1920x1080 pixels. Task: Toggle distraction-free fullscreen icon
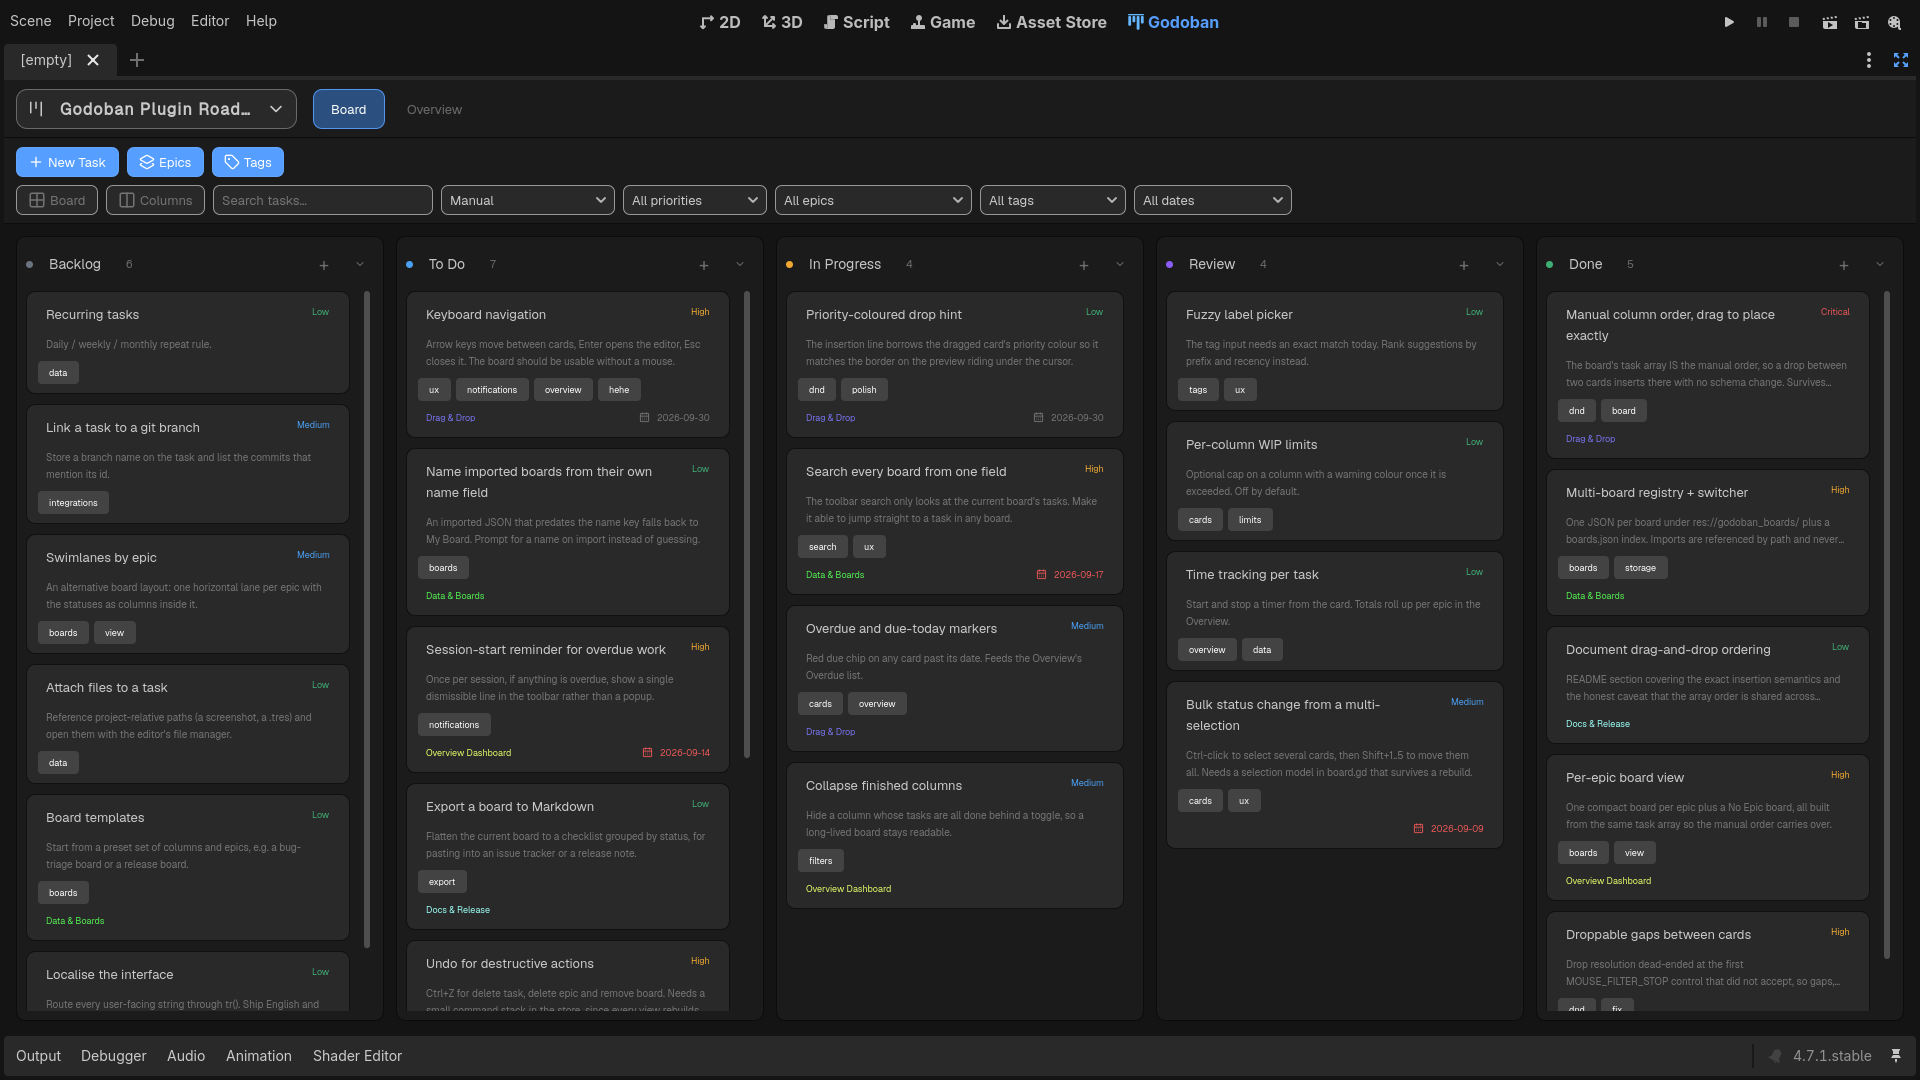click(1901, 60)
